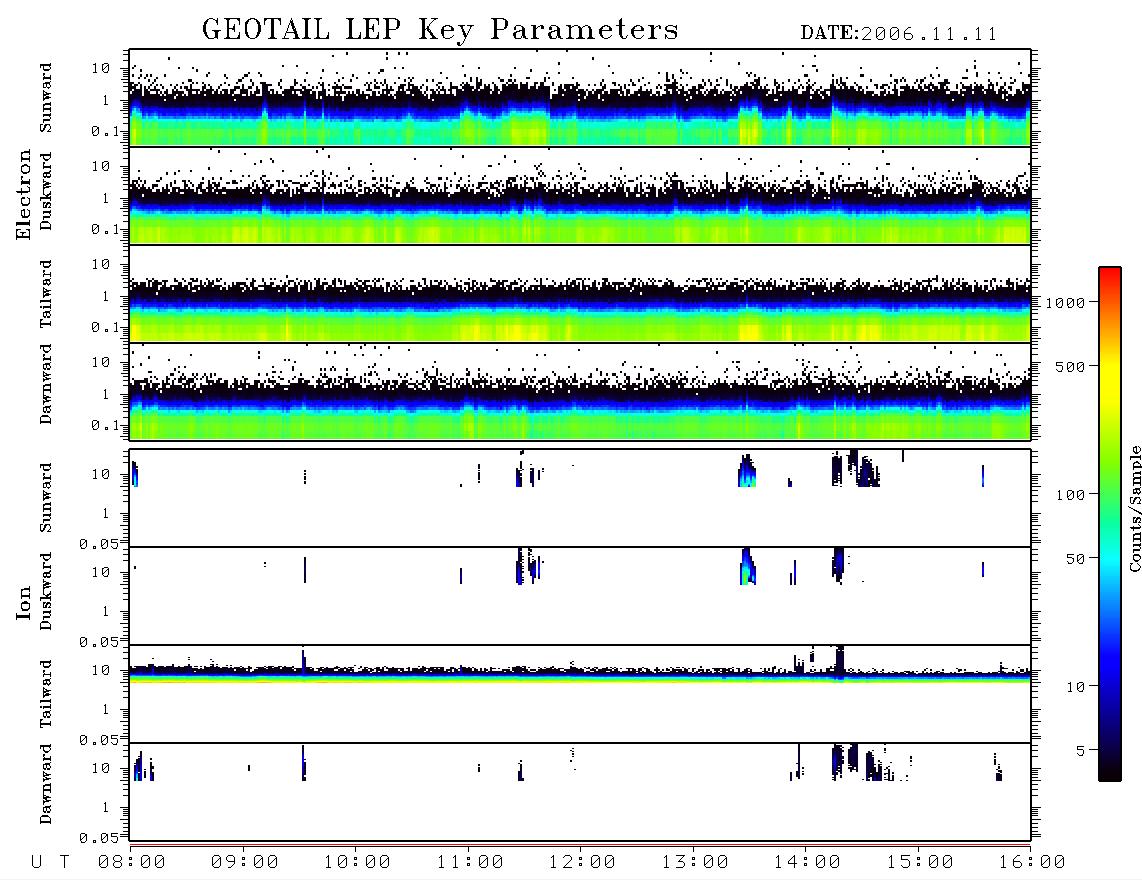Select the 08:00 UT time label
The width and height of the screenshot is (1142, 880).
click(x=132, y=862)
